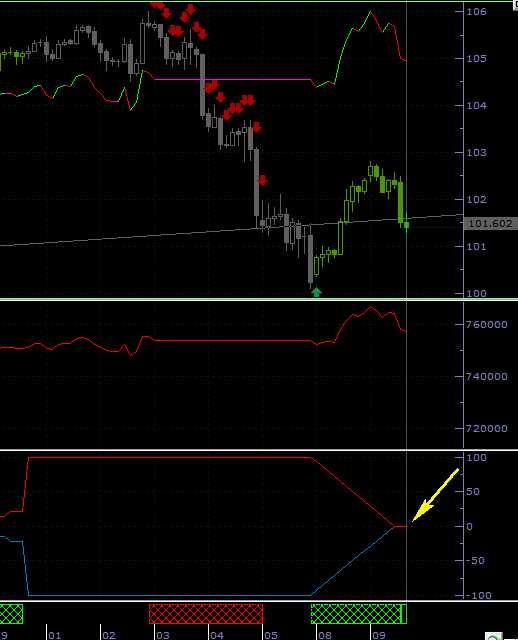The image size is (518, 640).
Task: Click the yellow arrow annotation in indicator pane
Action: click(436, 495)
